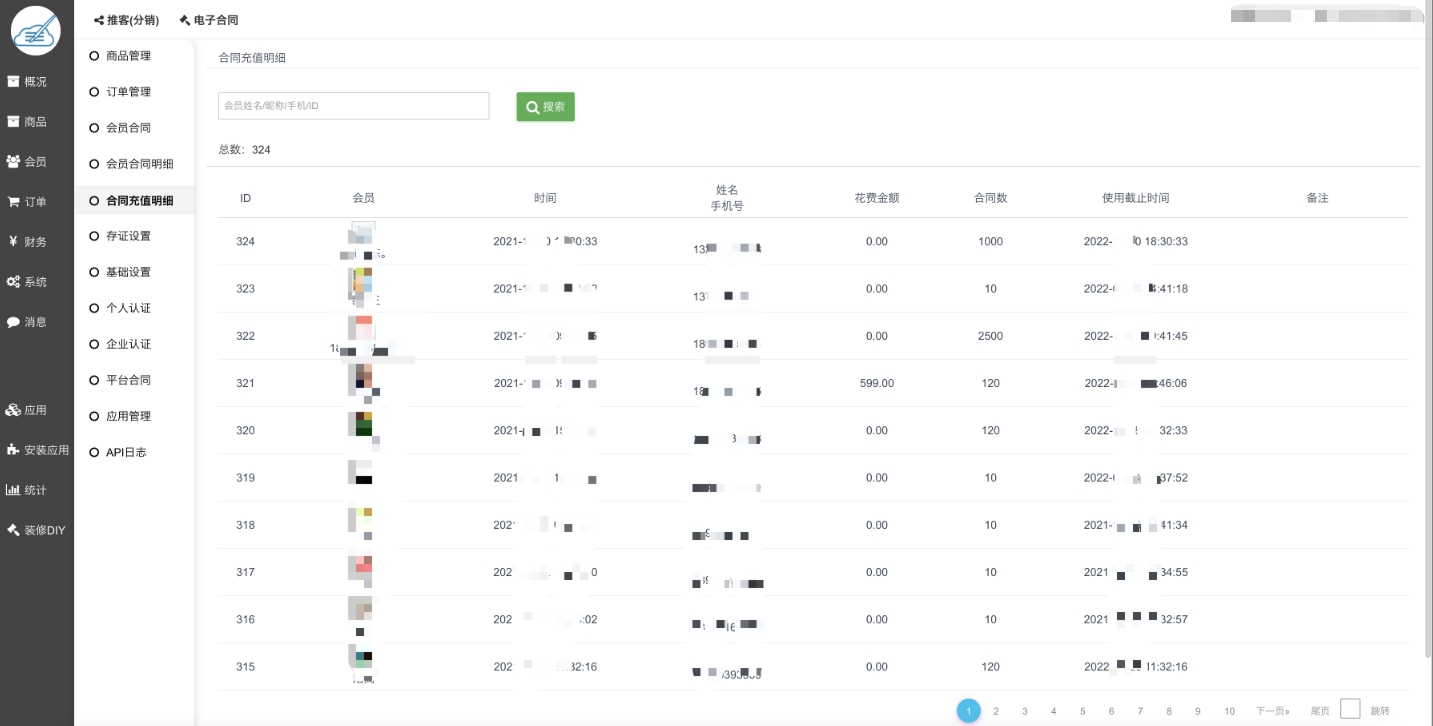This screenshot has width=1433, height=726.
Task: Jump to page 5 in pagination
Action: (x=1082, y=711)
